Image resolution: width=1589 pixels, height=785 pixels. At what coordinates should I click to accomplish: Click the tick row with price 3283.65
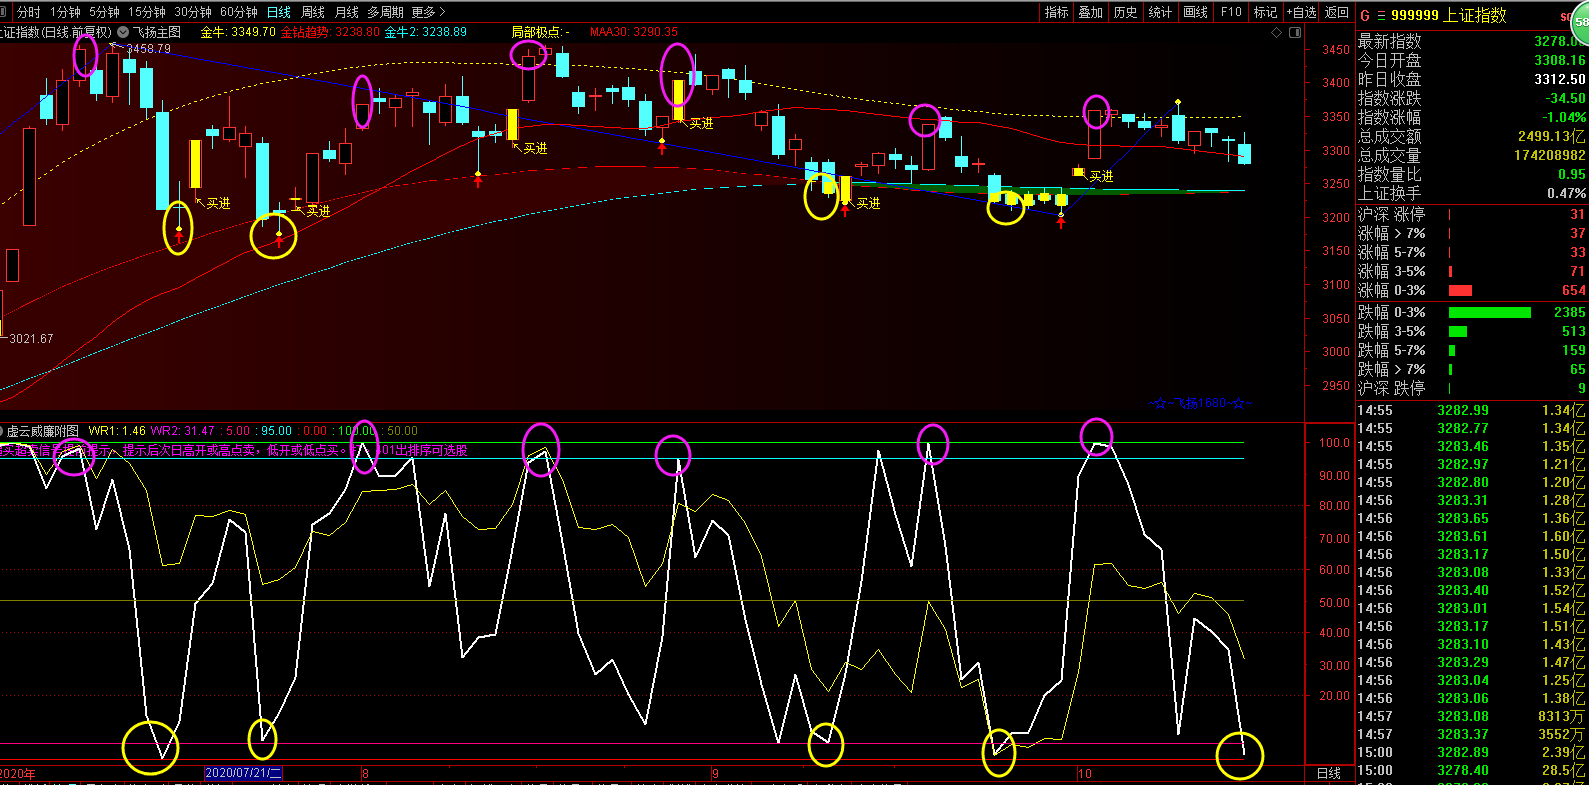pyautogui.click(x=1472, y=518)
